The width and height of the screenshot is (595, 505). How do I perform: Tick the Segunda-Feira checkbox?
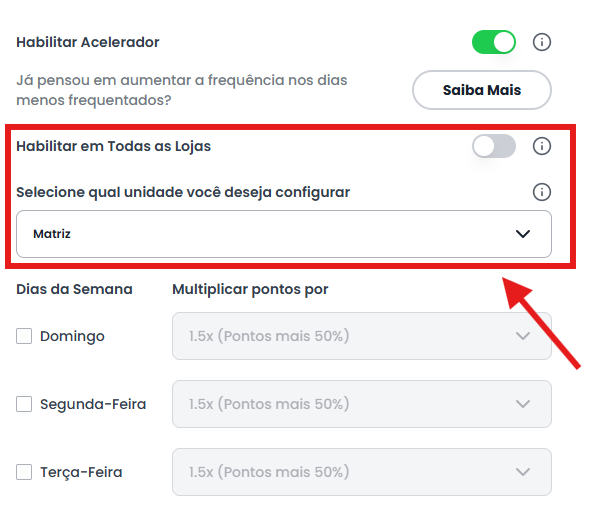click(24, 404)
